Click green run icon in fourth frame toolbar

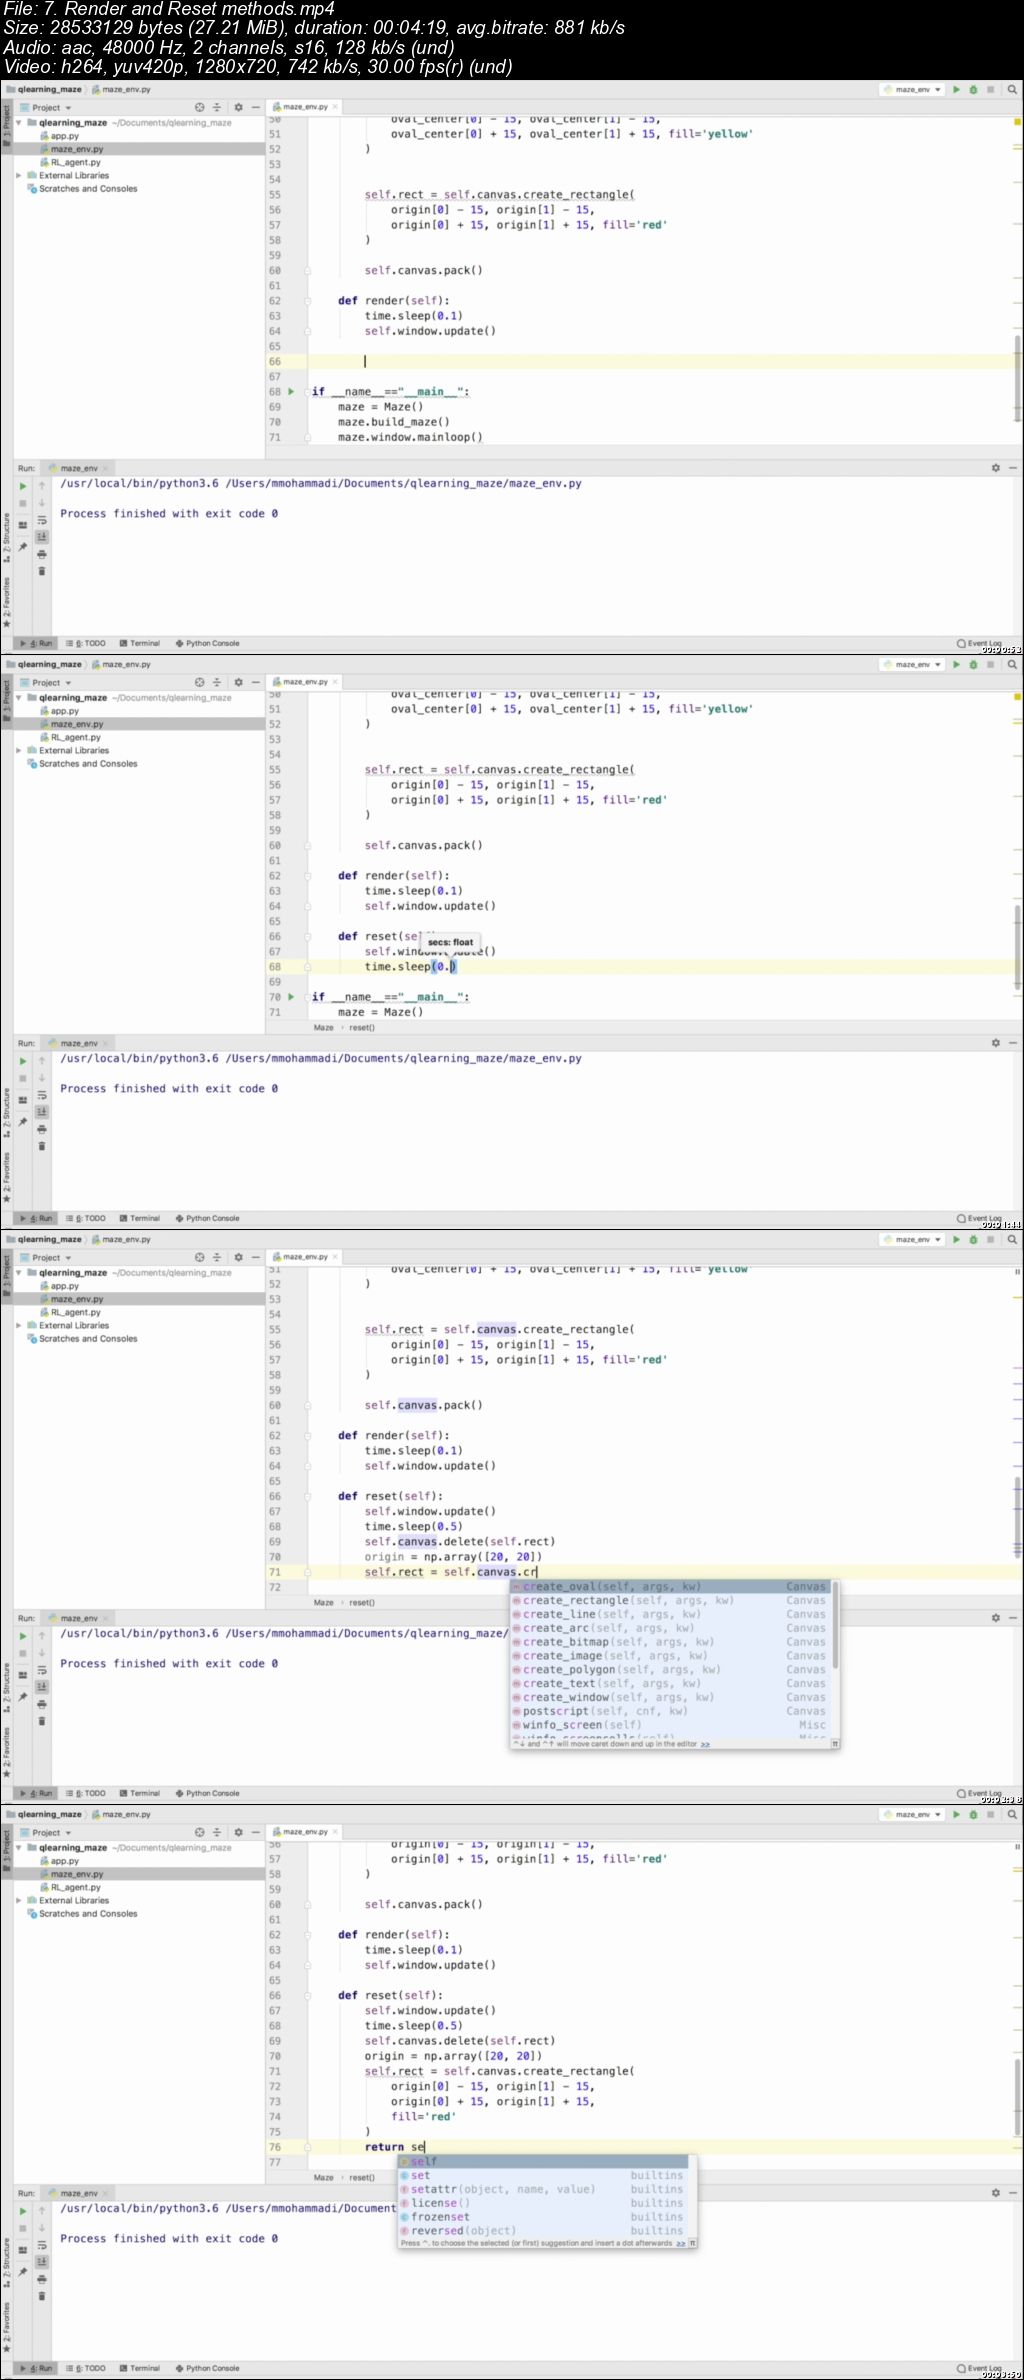(x=956, y=1814)
